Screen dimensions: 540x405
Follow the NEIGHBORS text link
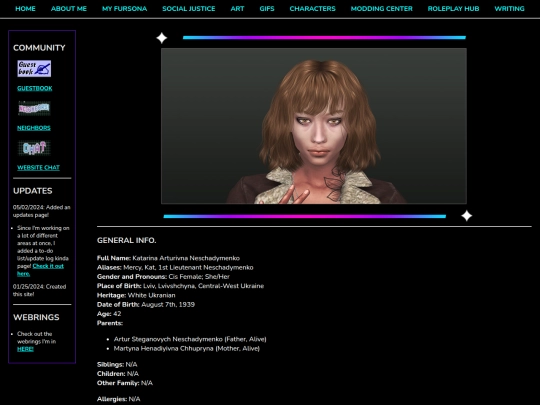click(x=34, y=128)
